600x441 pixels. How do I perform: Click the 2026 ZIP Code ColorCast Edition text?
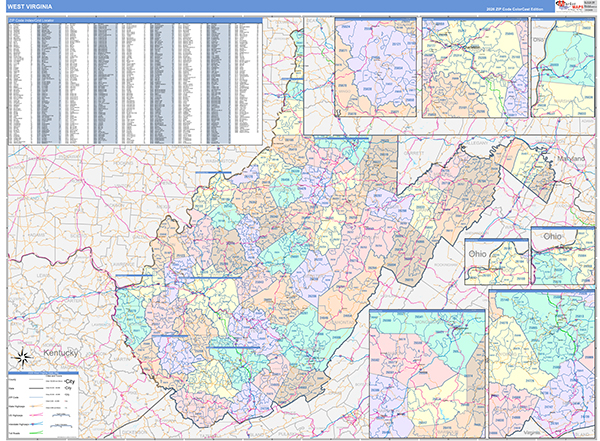point(515,9)
